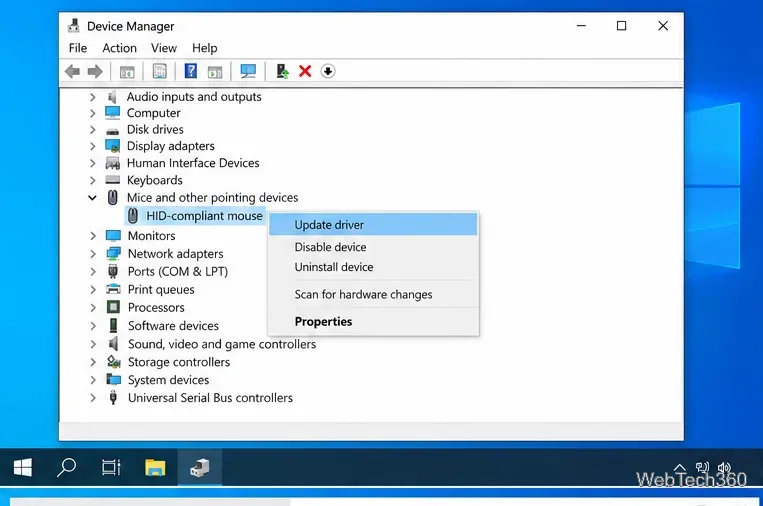763x506 pixels.
Task: Choose Scan for hardware changes in context menu
Action: 373,294
